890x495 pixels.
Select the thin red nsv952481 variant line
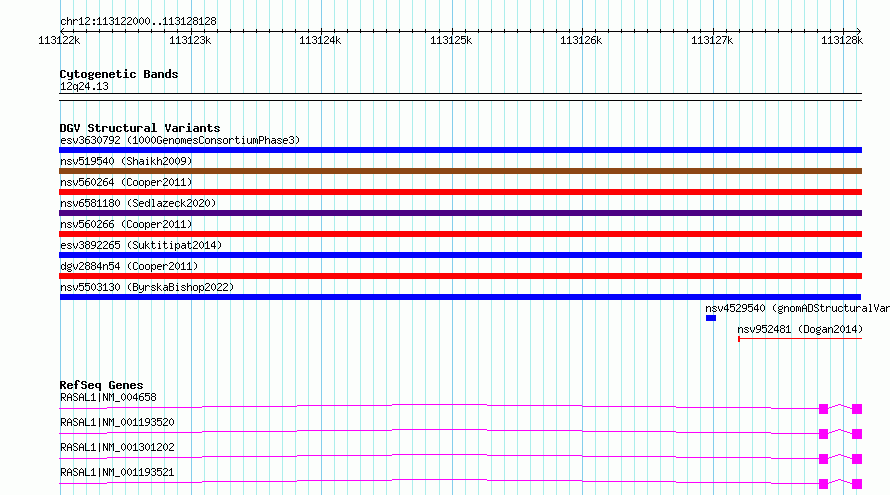pos(800,339)
